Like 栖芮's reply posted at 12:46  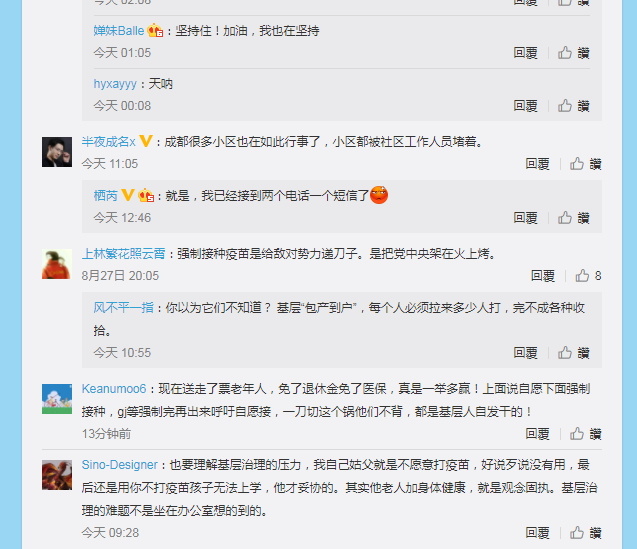[x=573, y=218]
